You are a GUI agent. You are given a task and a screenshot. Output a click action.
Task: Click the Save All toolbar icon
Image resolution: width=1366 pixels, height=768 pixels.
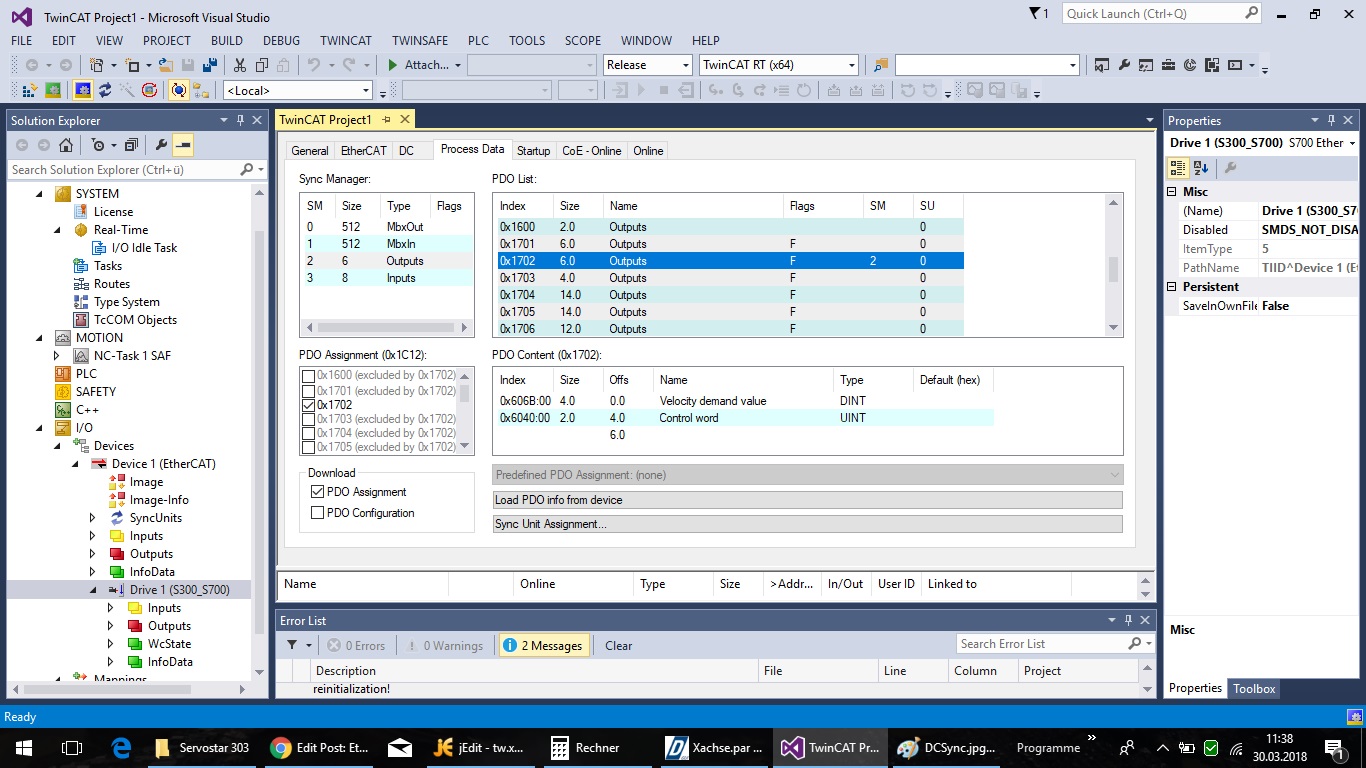(x=210, y=65)
